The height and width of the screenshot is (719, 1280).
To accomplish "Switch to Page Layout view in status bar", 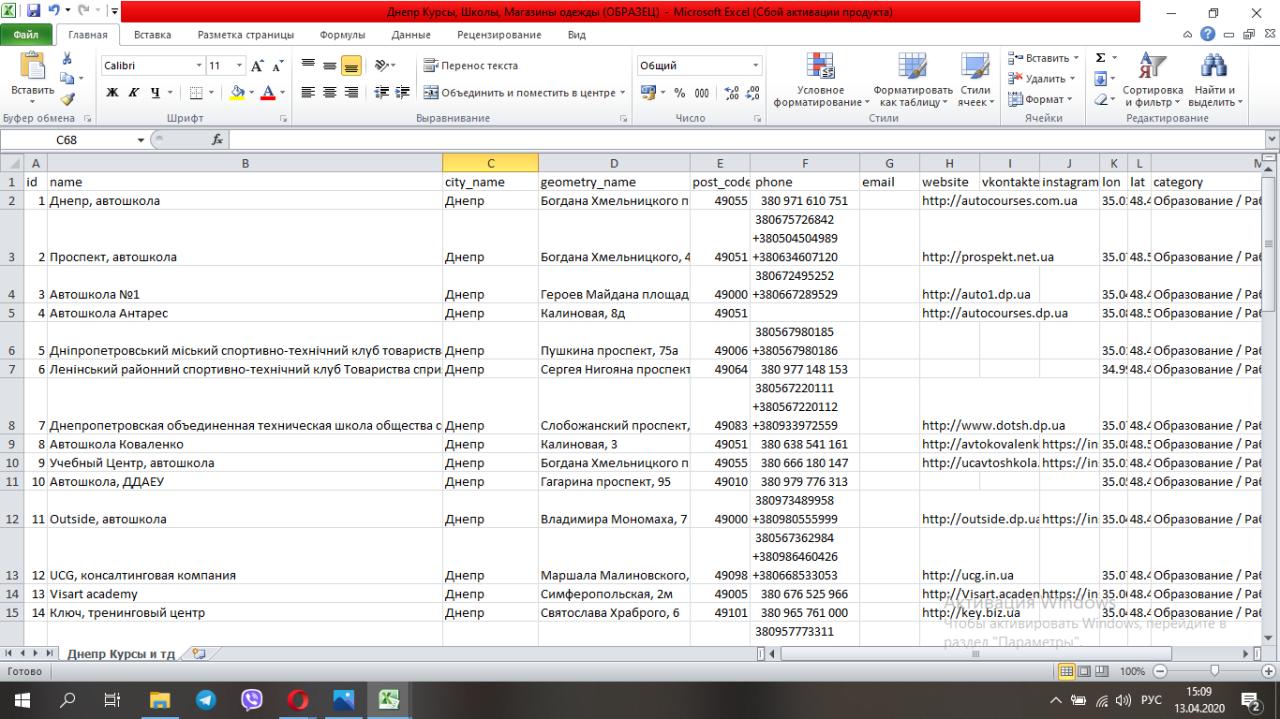I will 1086,672.
